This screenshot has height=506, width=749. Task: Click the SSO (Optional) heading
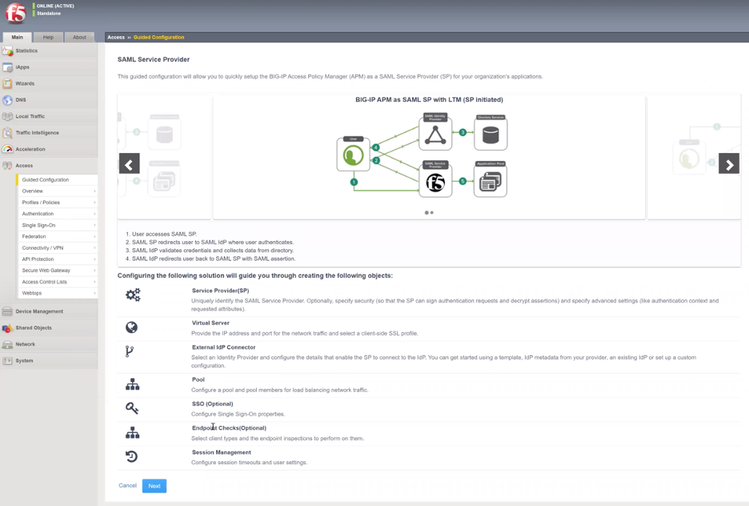coord(213,404)
